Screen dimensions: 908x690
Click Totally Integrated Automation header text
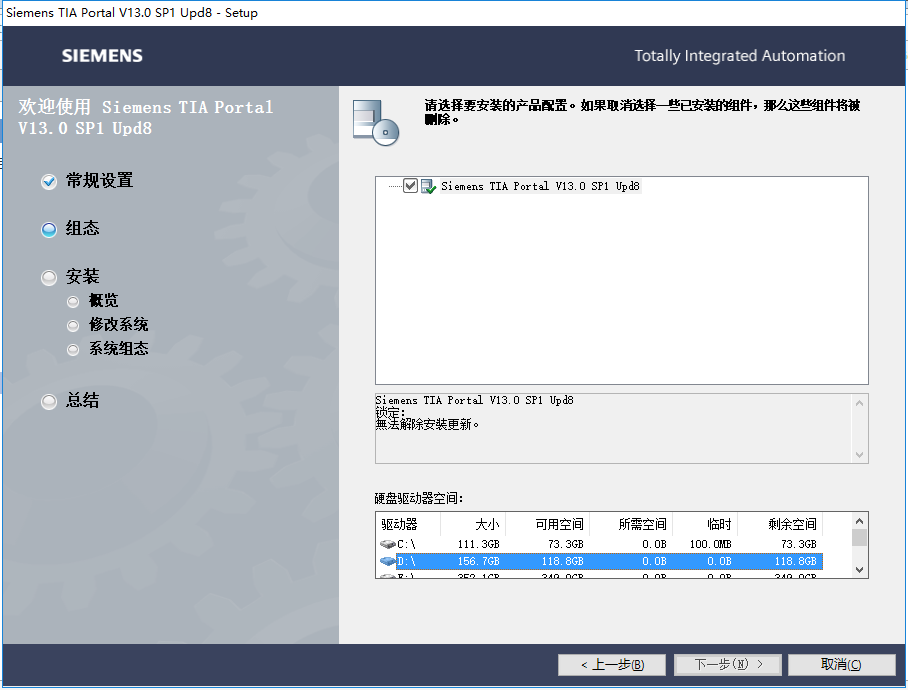(x=739, y=56)
